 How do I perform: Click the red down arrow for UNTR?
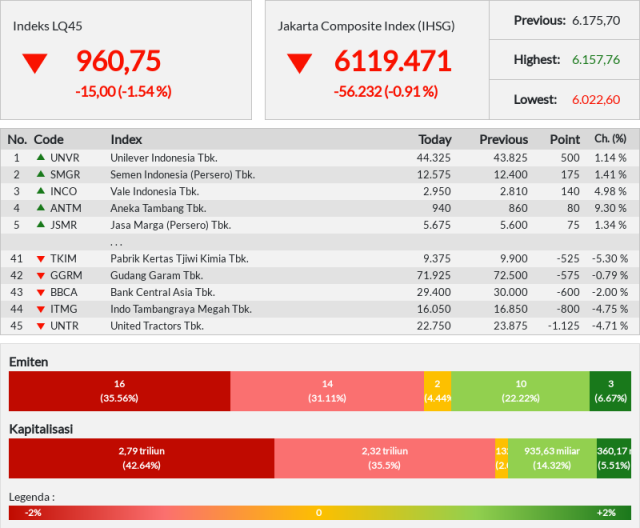41,326
